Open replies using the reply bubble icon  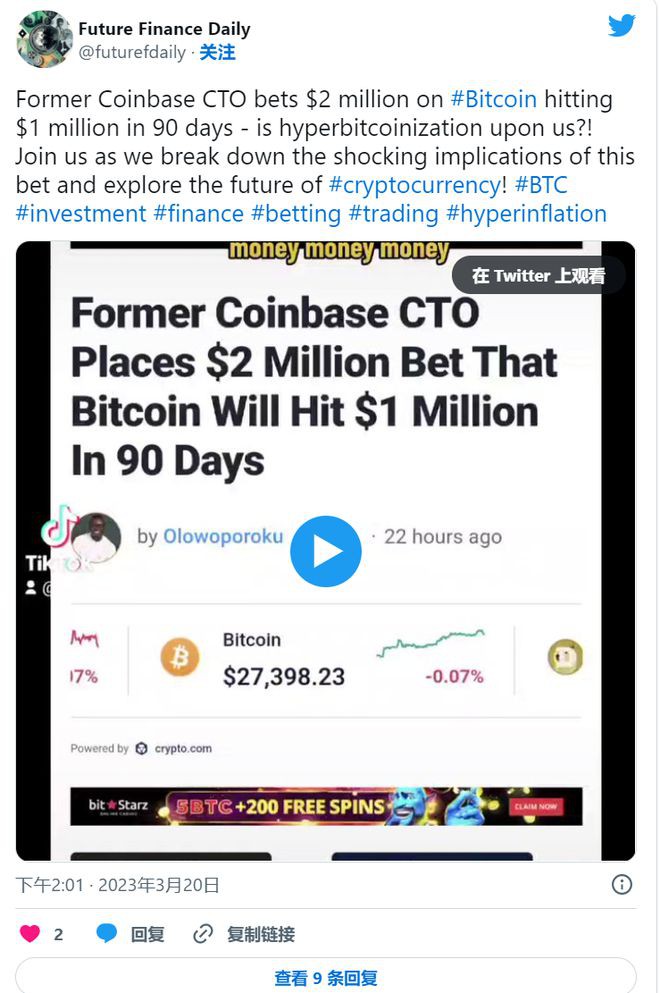[x=109, y=931]
